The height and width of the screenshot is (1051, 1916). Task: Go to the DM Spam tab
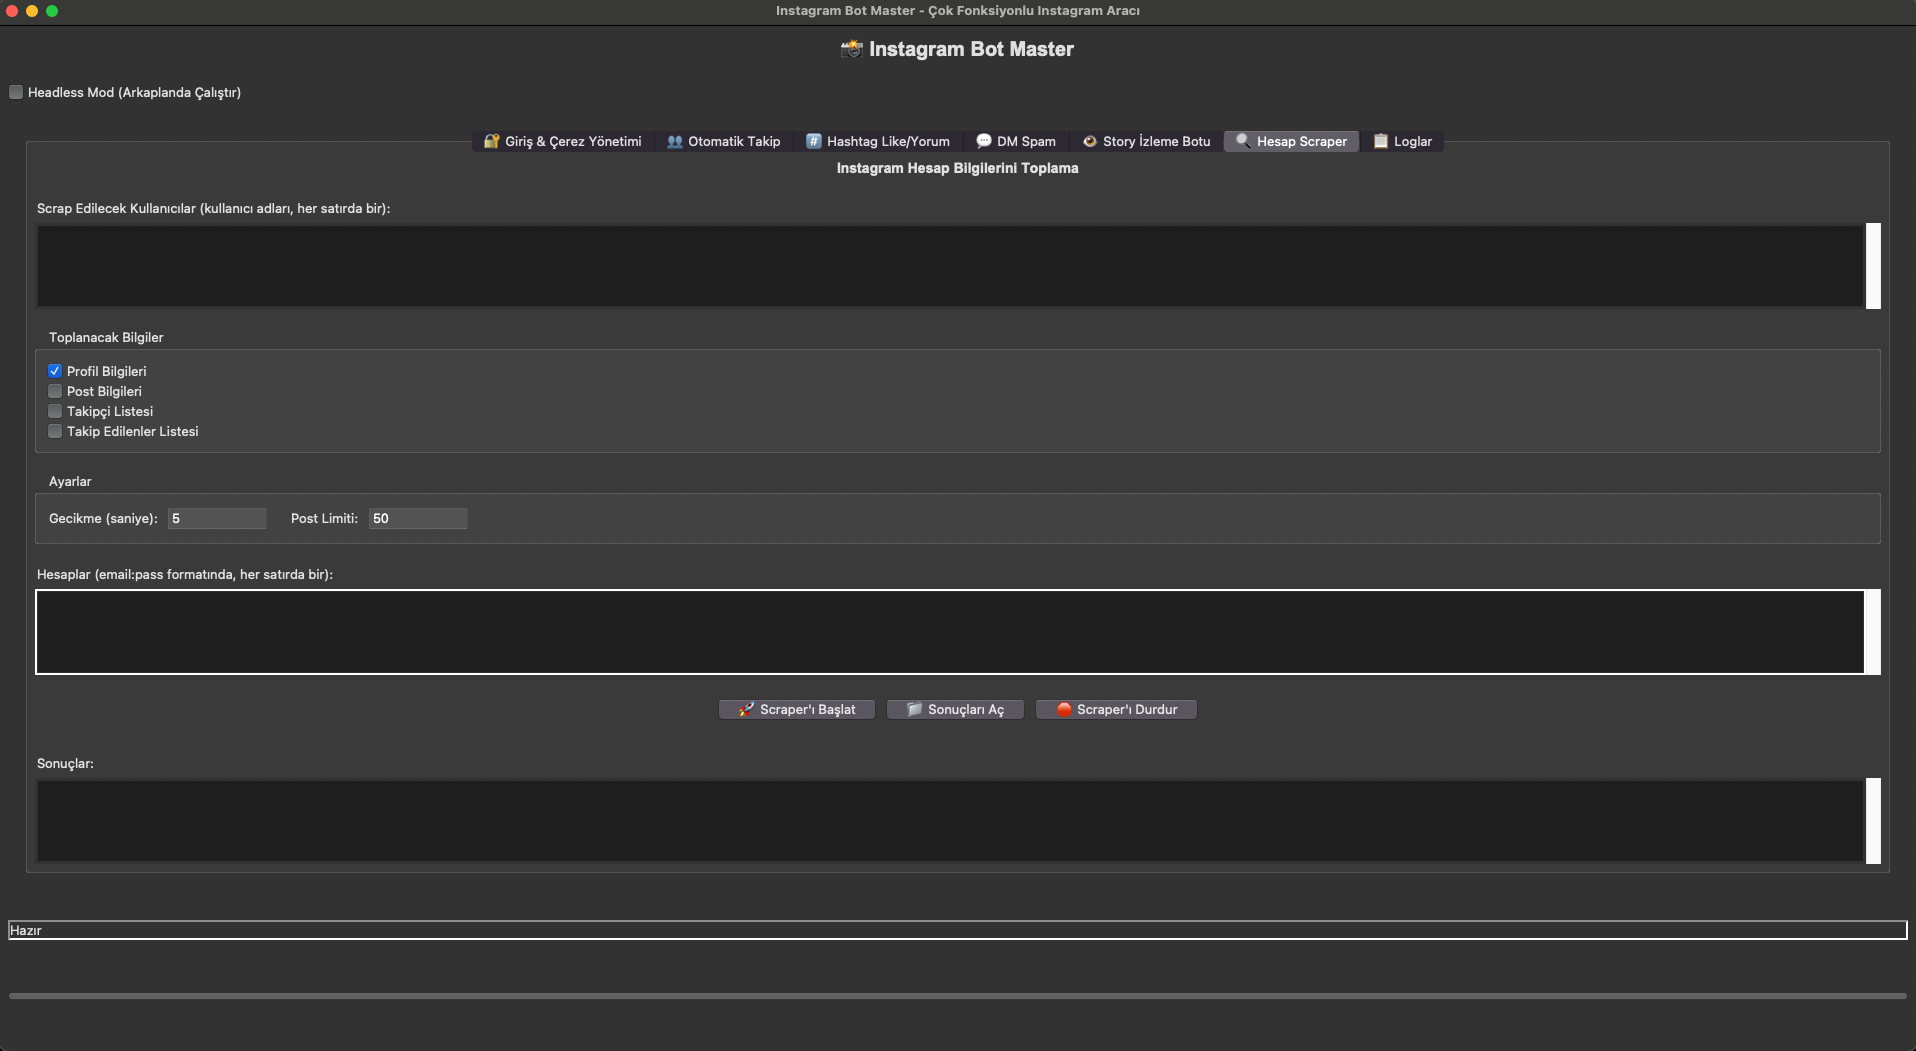[x=1016, y=141]
